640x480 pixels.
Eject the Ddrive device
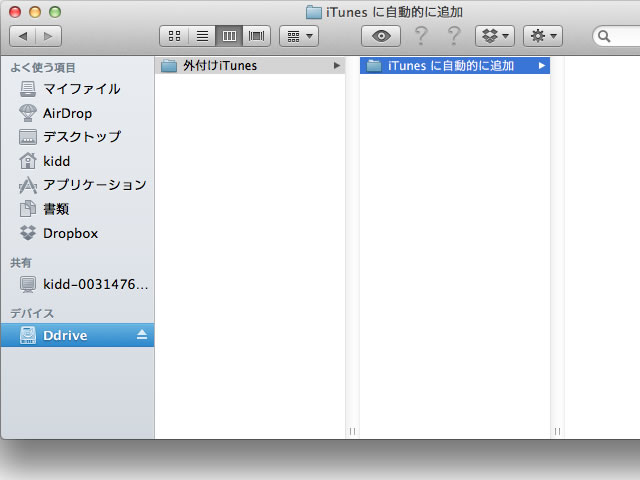pyautogui.click(x=142, y=335)
